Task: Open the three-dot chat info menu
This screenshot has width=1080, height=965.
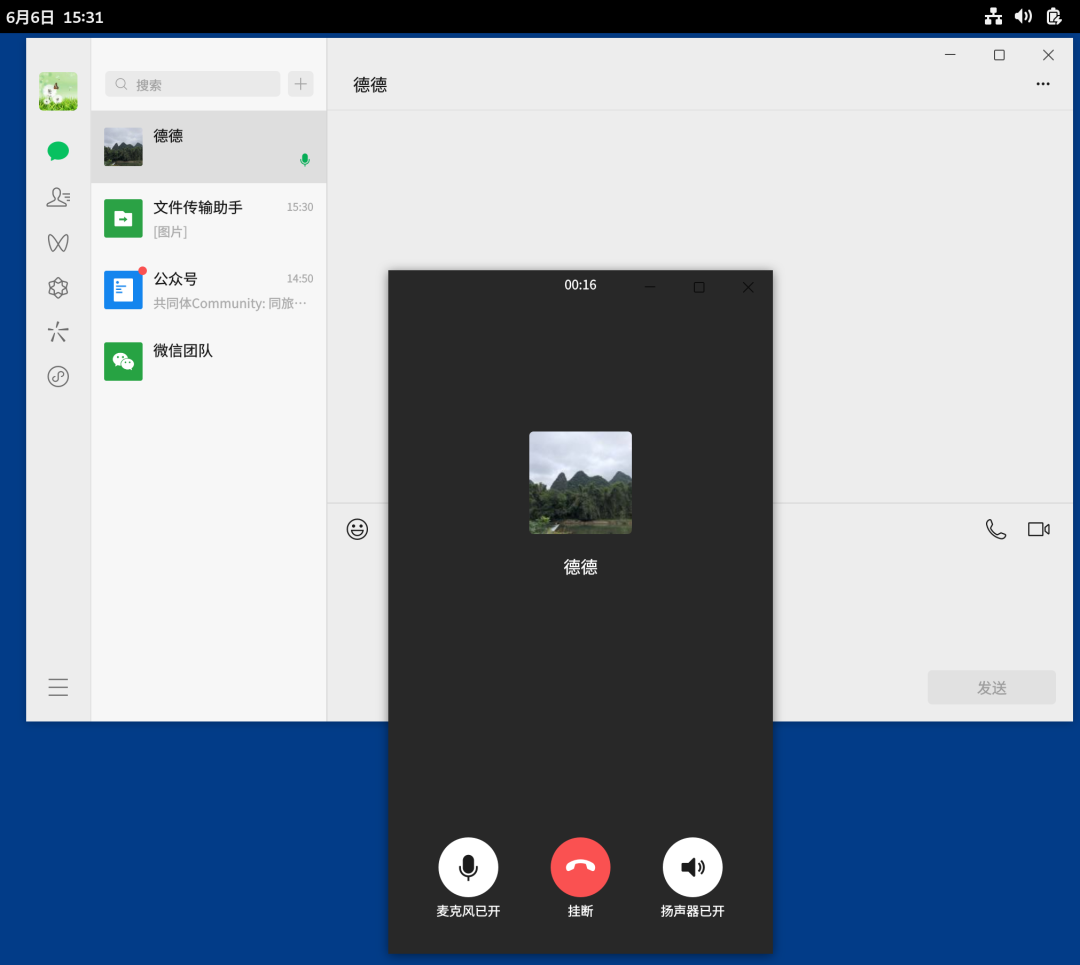Action: point(1043,84)
